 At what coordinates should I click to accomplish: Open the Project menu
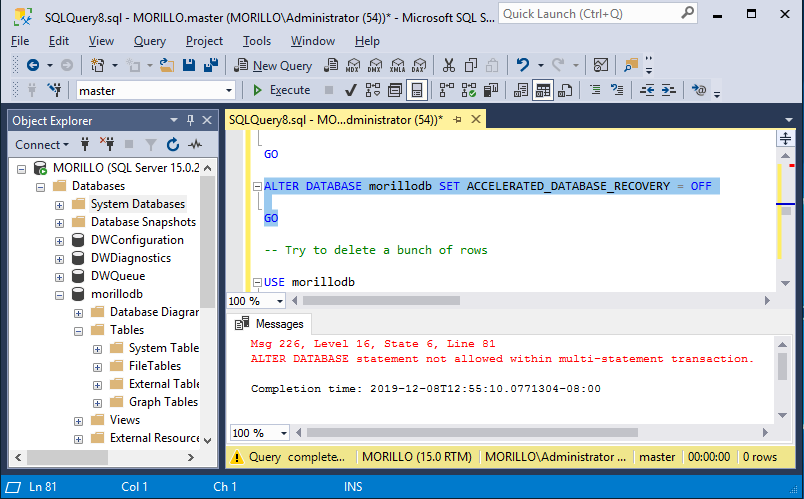[204, 41]
